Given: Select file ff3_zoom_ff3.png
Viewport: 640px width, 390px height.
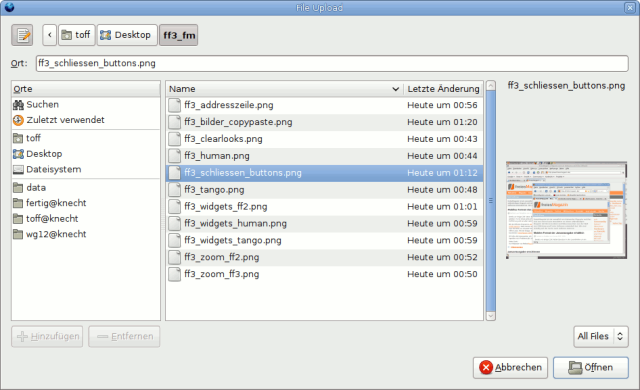Looking at the screenshot, I should point(324,274).
